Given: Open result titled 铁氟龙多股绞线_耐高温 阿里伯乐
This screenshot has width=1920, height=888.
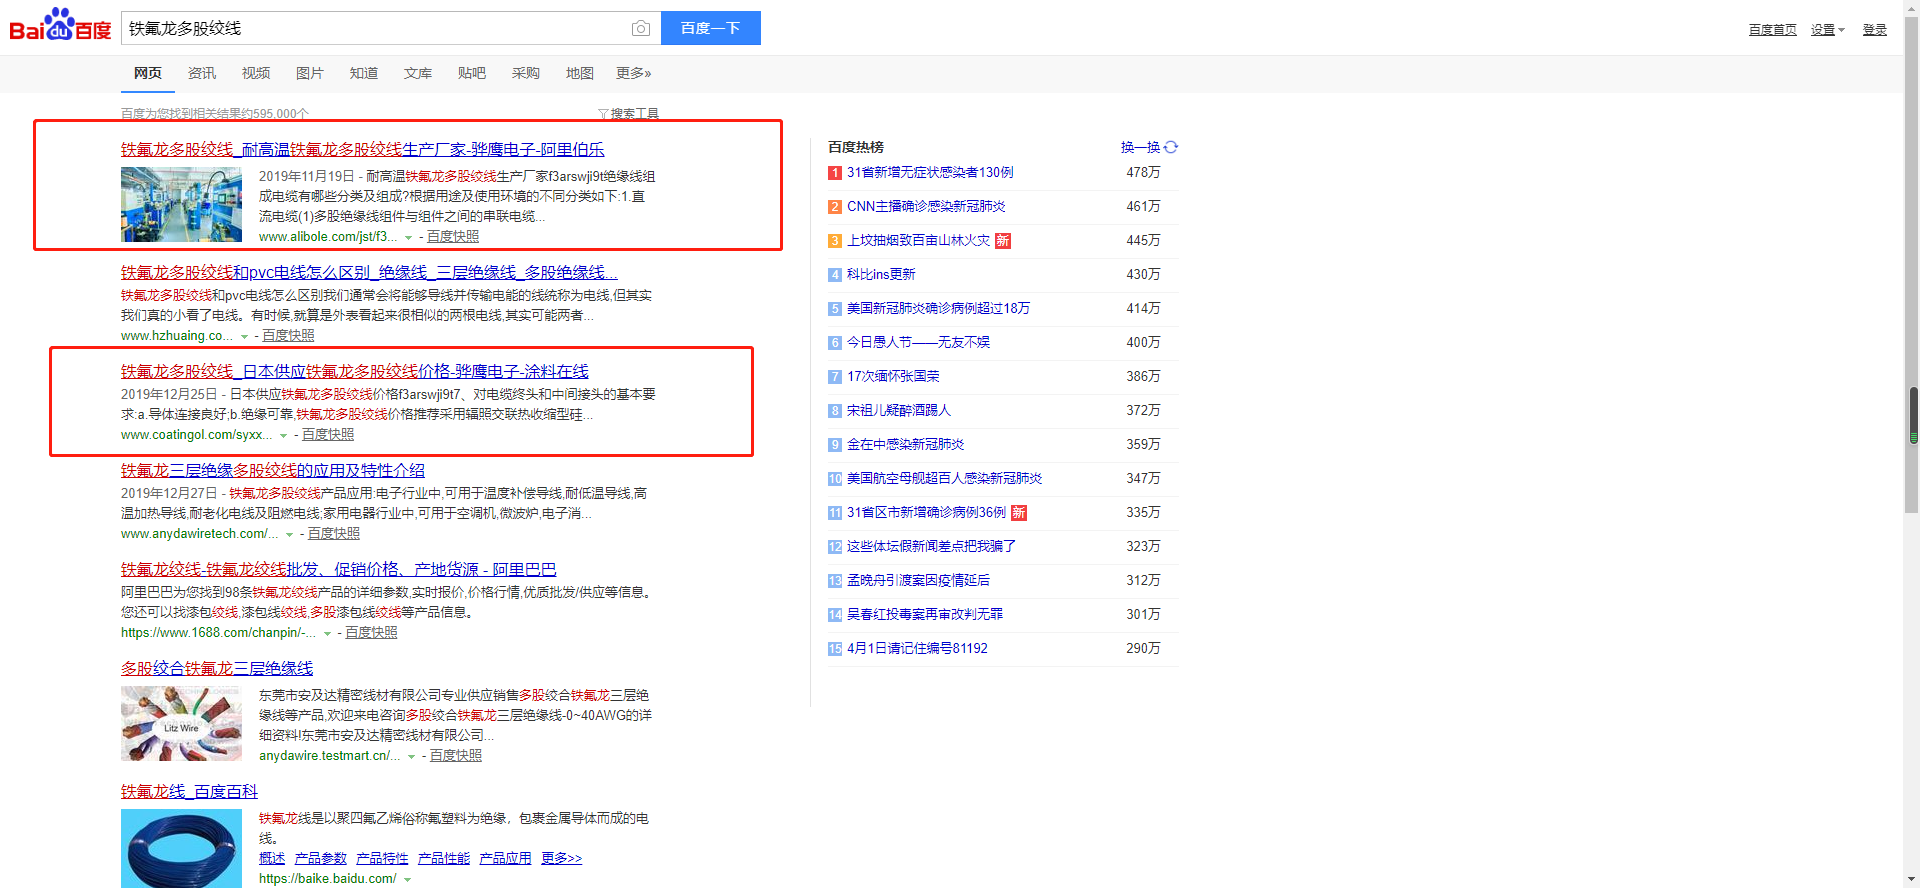Looking at the screenshot, I should (x=363, y=149).
